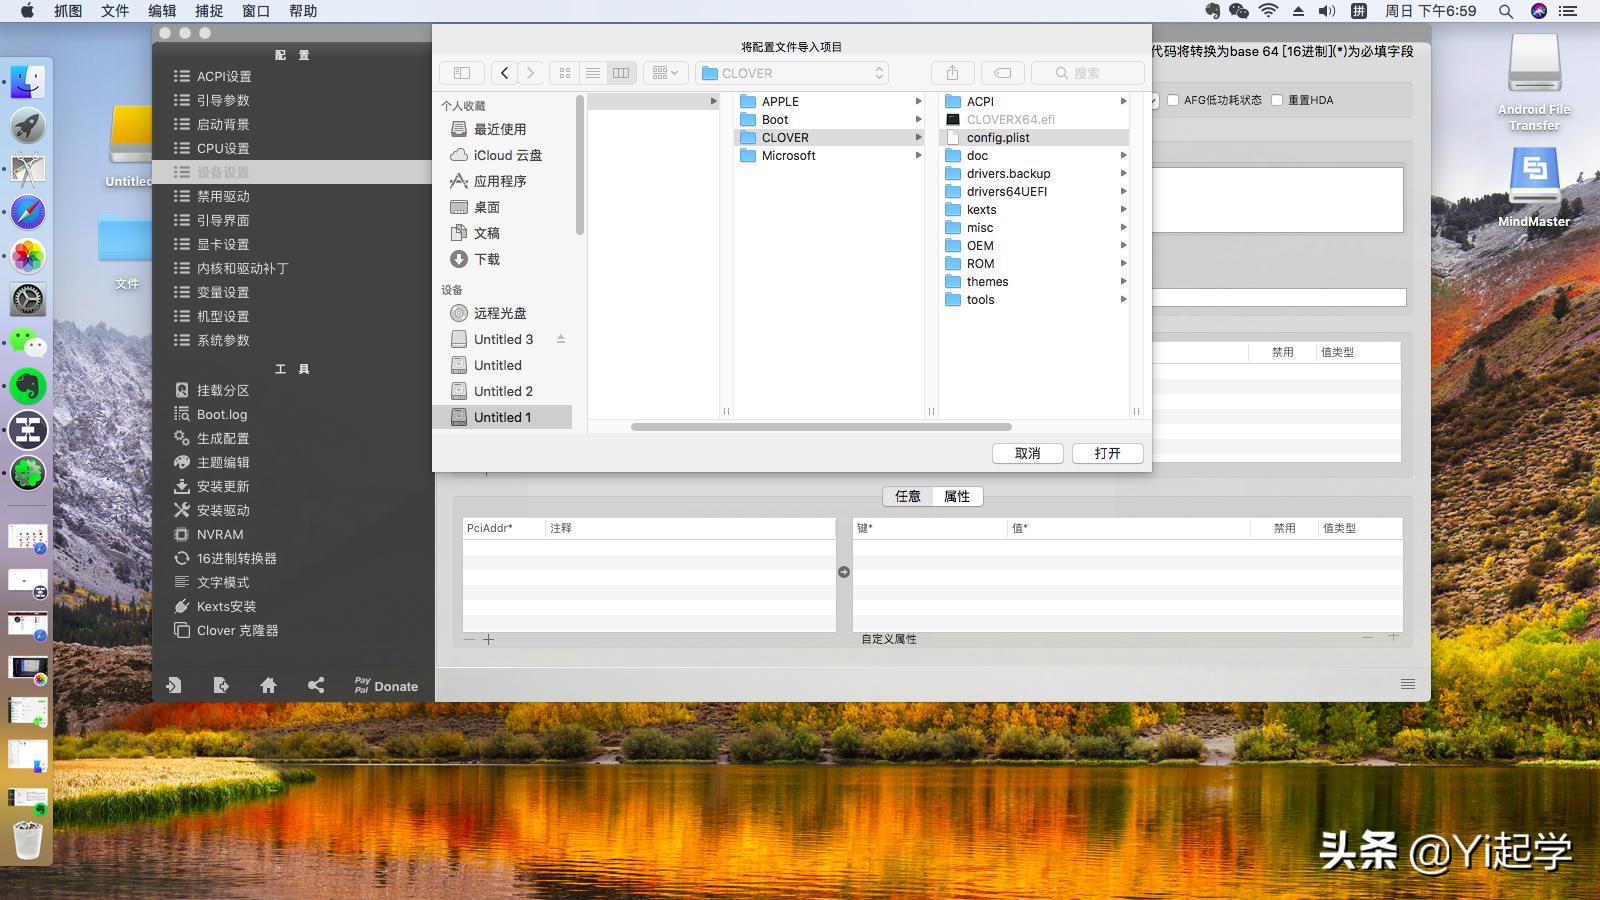The height and width of the screenshot is (900, 1600).
Task: Click the home icon in bottom toolbar
Action: (268, 685)
